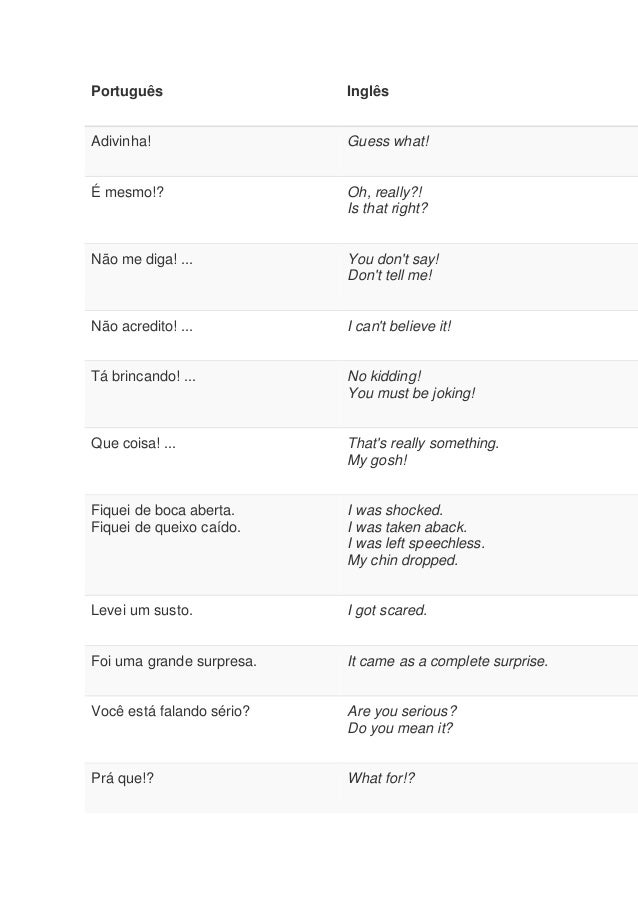Click "I can't believe it!" translation
Screen dimensions: 638x903
pos(399,326)
